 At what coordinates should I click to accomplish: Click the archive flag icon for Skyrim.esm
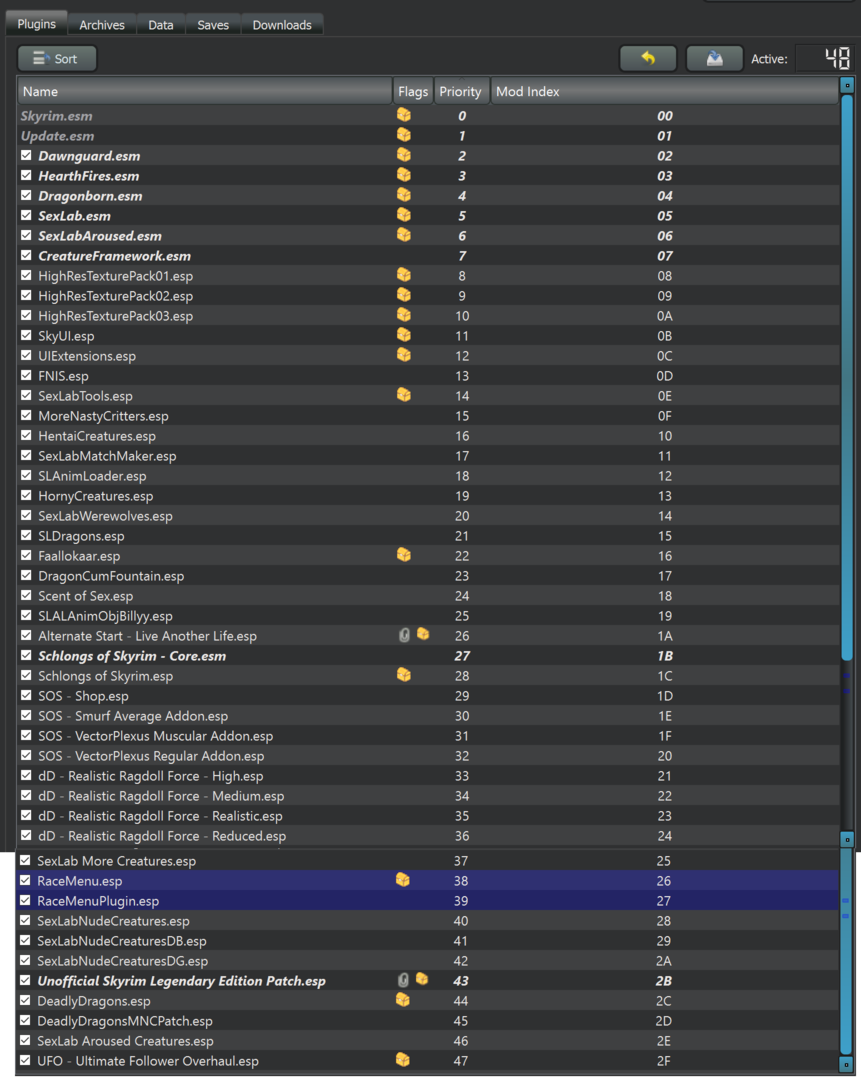[x=404, y=115]
